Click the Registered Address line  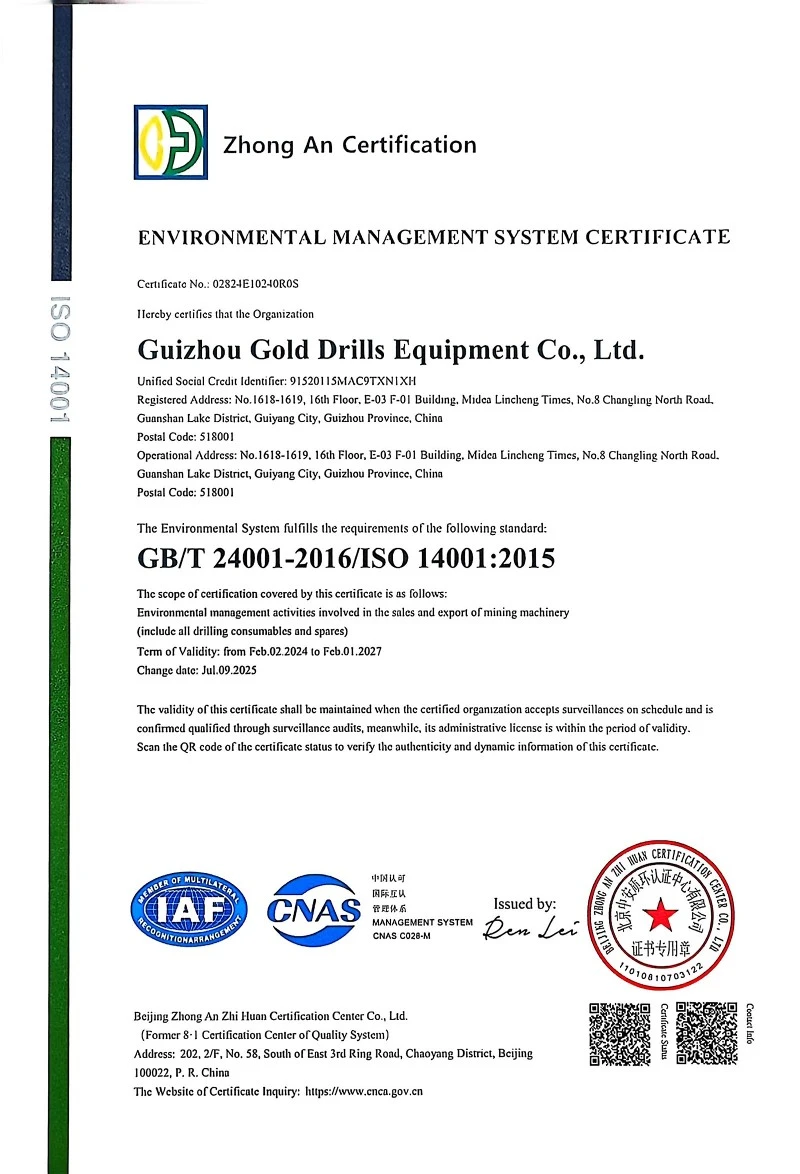425,400
